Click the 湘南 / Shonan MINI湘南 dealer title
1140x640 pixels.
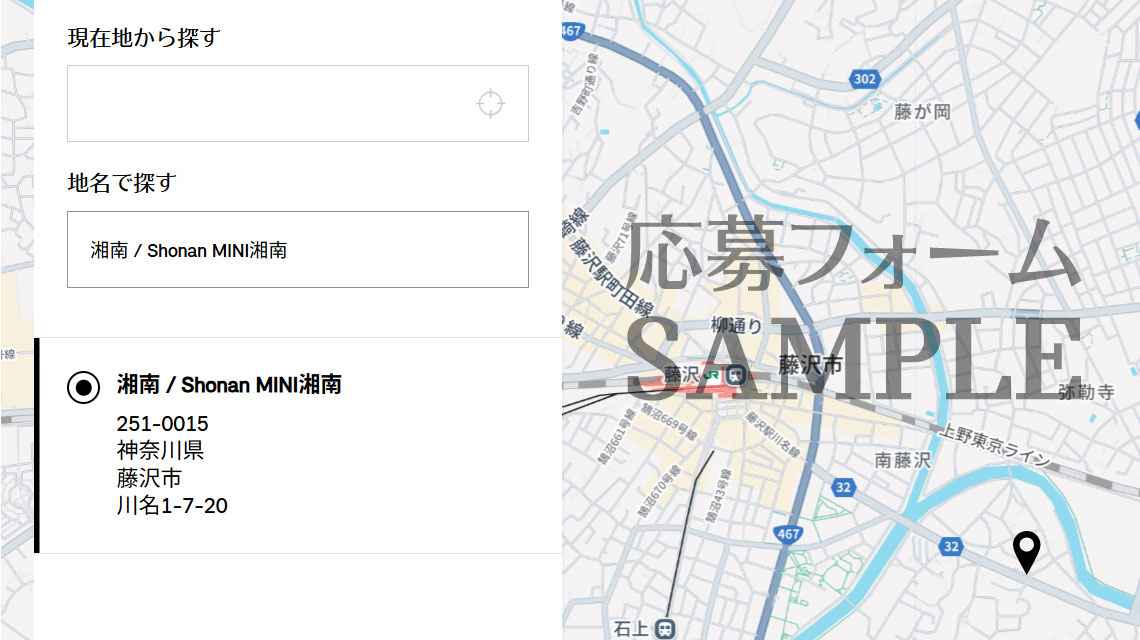229,385
